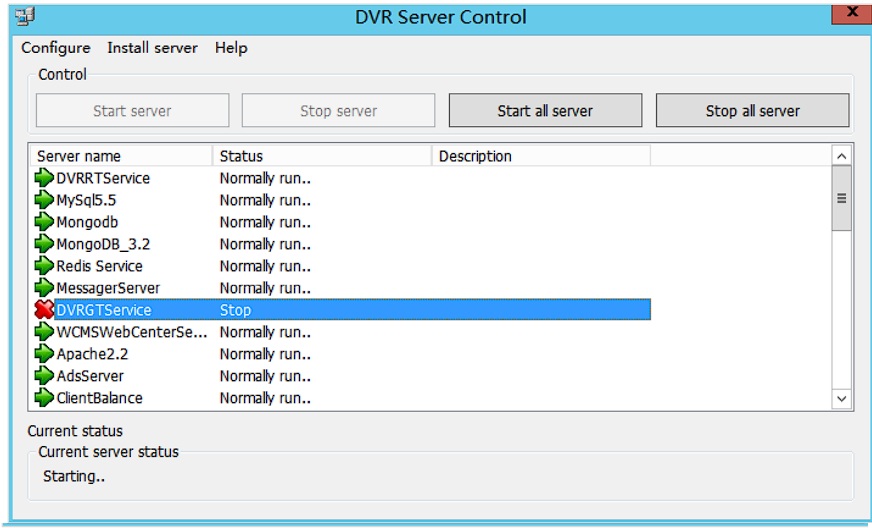872x528 pixels.
Task: Click green arrow icon beside MessagerServer
Action: click(44, 288)
